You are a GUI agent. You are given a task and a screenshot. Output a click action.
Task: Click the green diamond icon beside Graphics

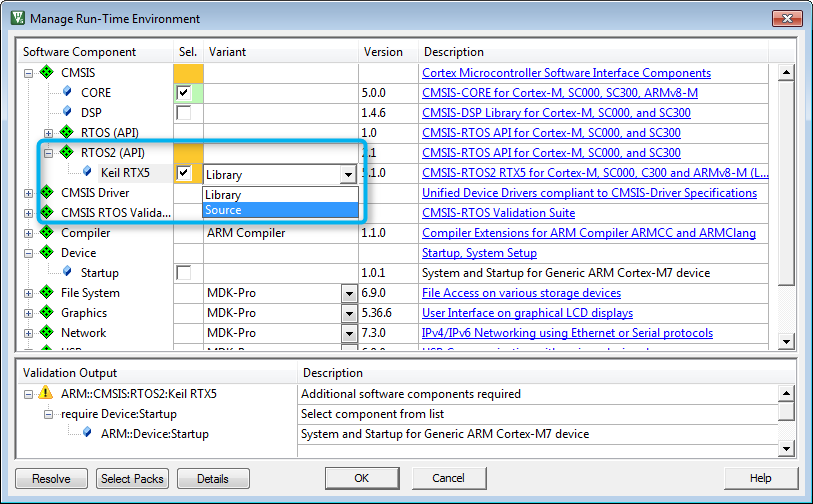coord(47,313)
